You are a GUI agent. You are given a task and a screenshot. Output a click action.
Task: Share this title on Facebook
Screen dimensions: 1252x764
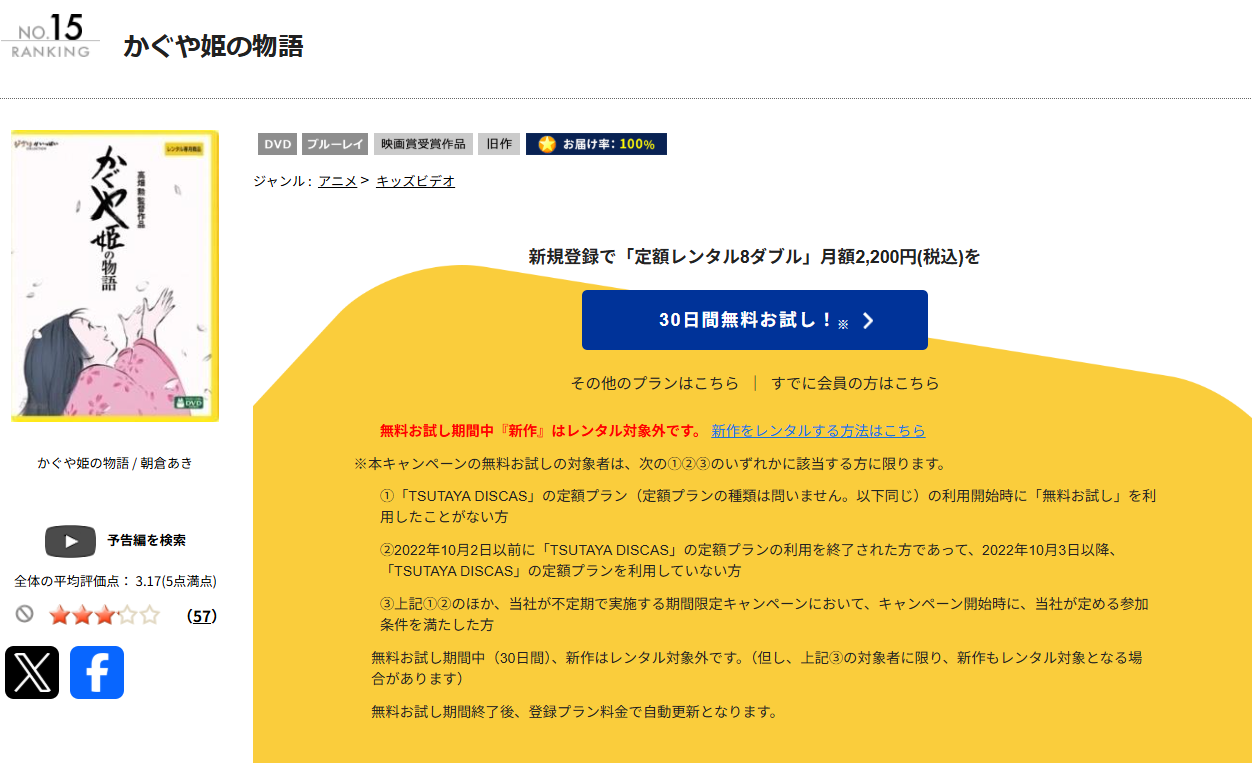(97, 672)
